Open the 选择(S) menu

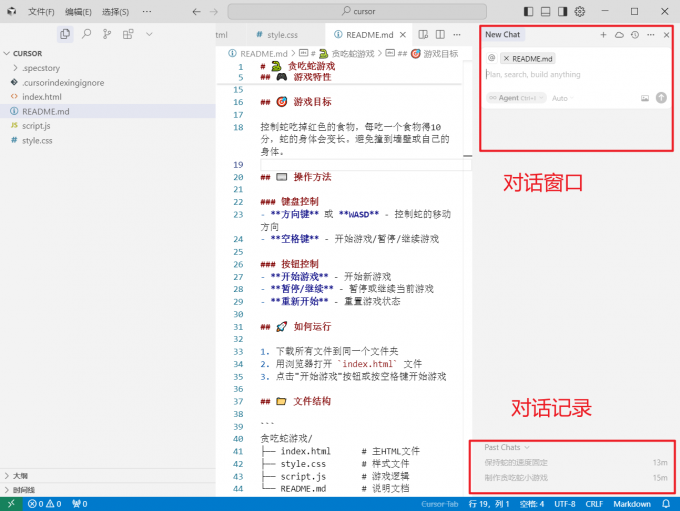click(115, 12)
